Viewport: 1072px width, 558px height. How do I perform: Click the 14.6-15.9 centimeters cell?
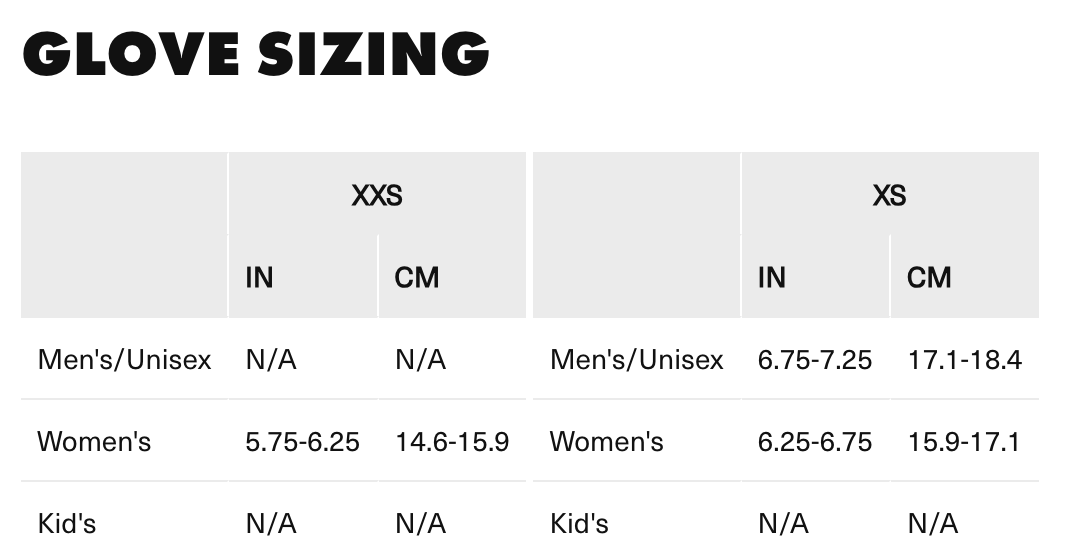[x=452, y=442]
